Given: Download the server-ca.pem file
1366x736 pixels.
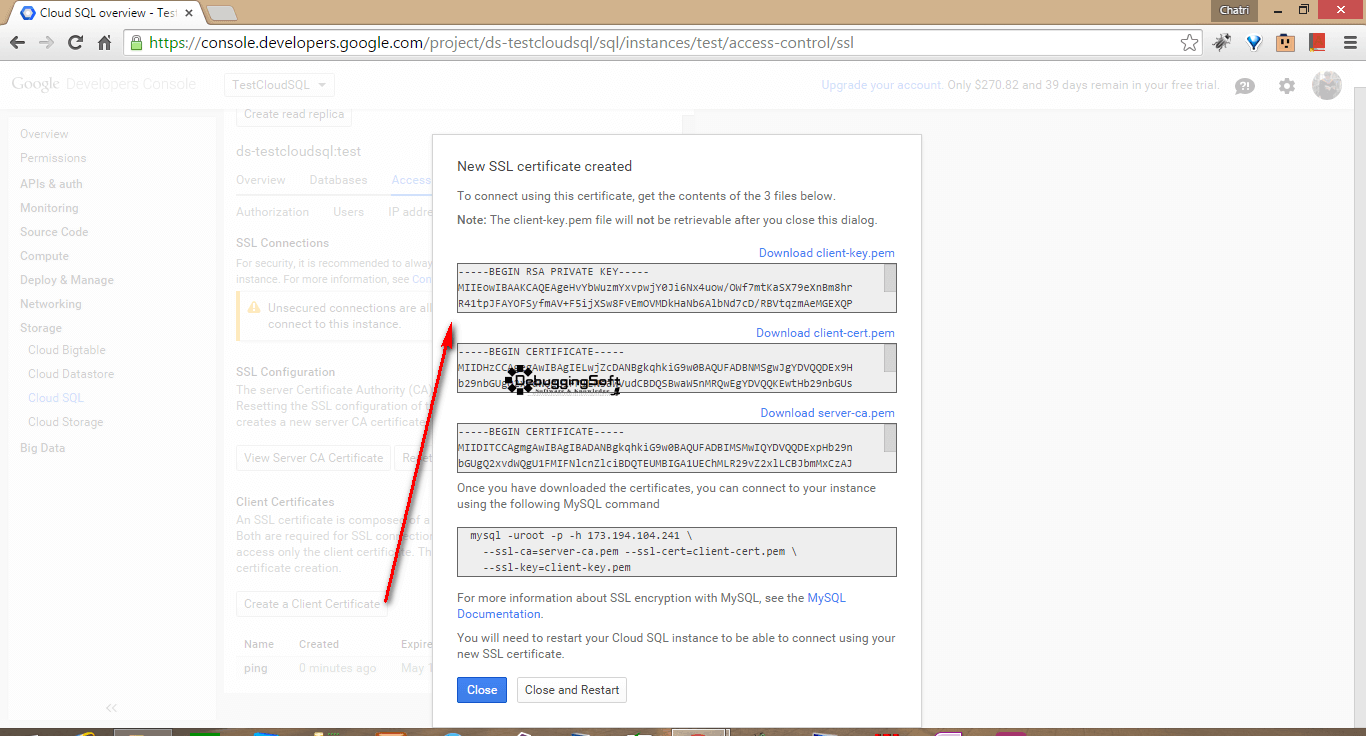Looking at the screenshot, I should point(828,413).
